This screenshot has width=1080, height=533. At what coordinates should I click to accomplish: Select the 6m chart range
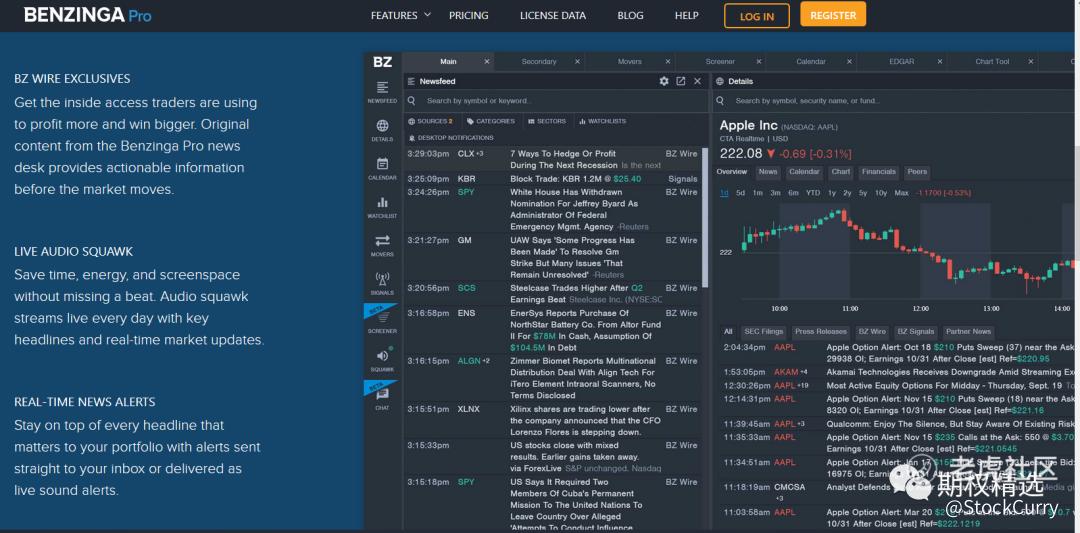pyautogui.click(x=793, y=193)
